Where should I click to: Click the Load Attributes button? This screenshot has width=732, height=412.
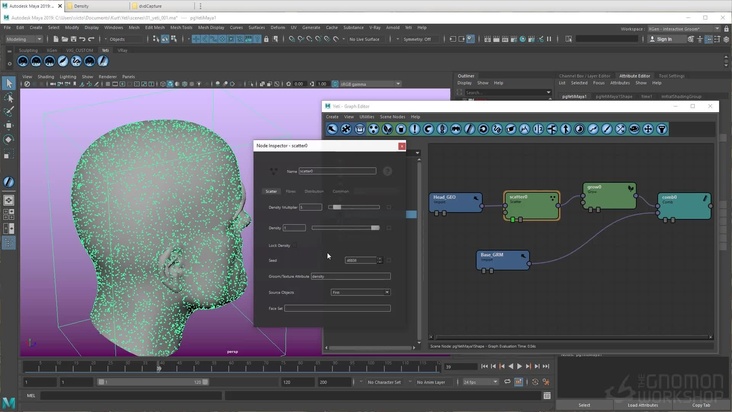(642, 405)
